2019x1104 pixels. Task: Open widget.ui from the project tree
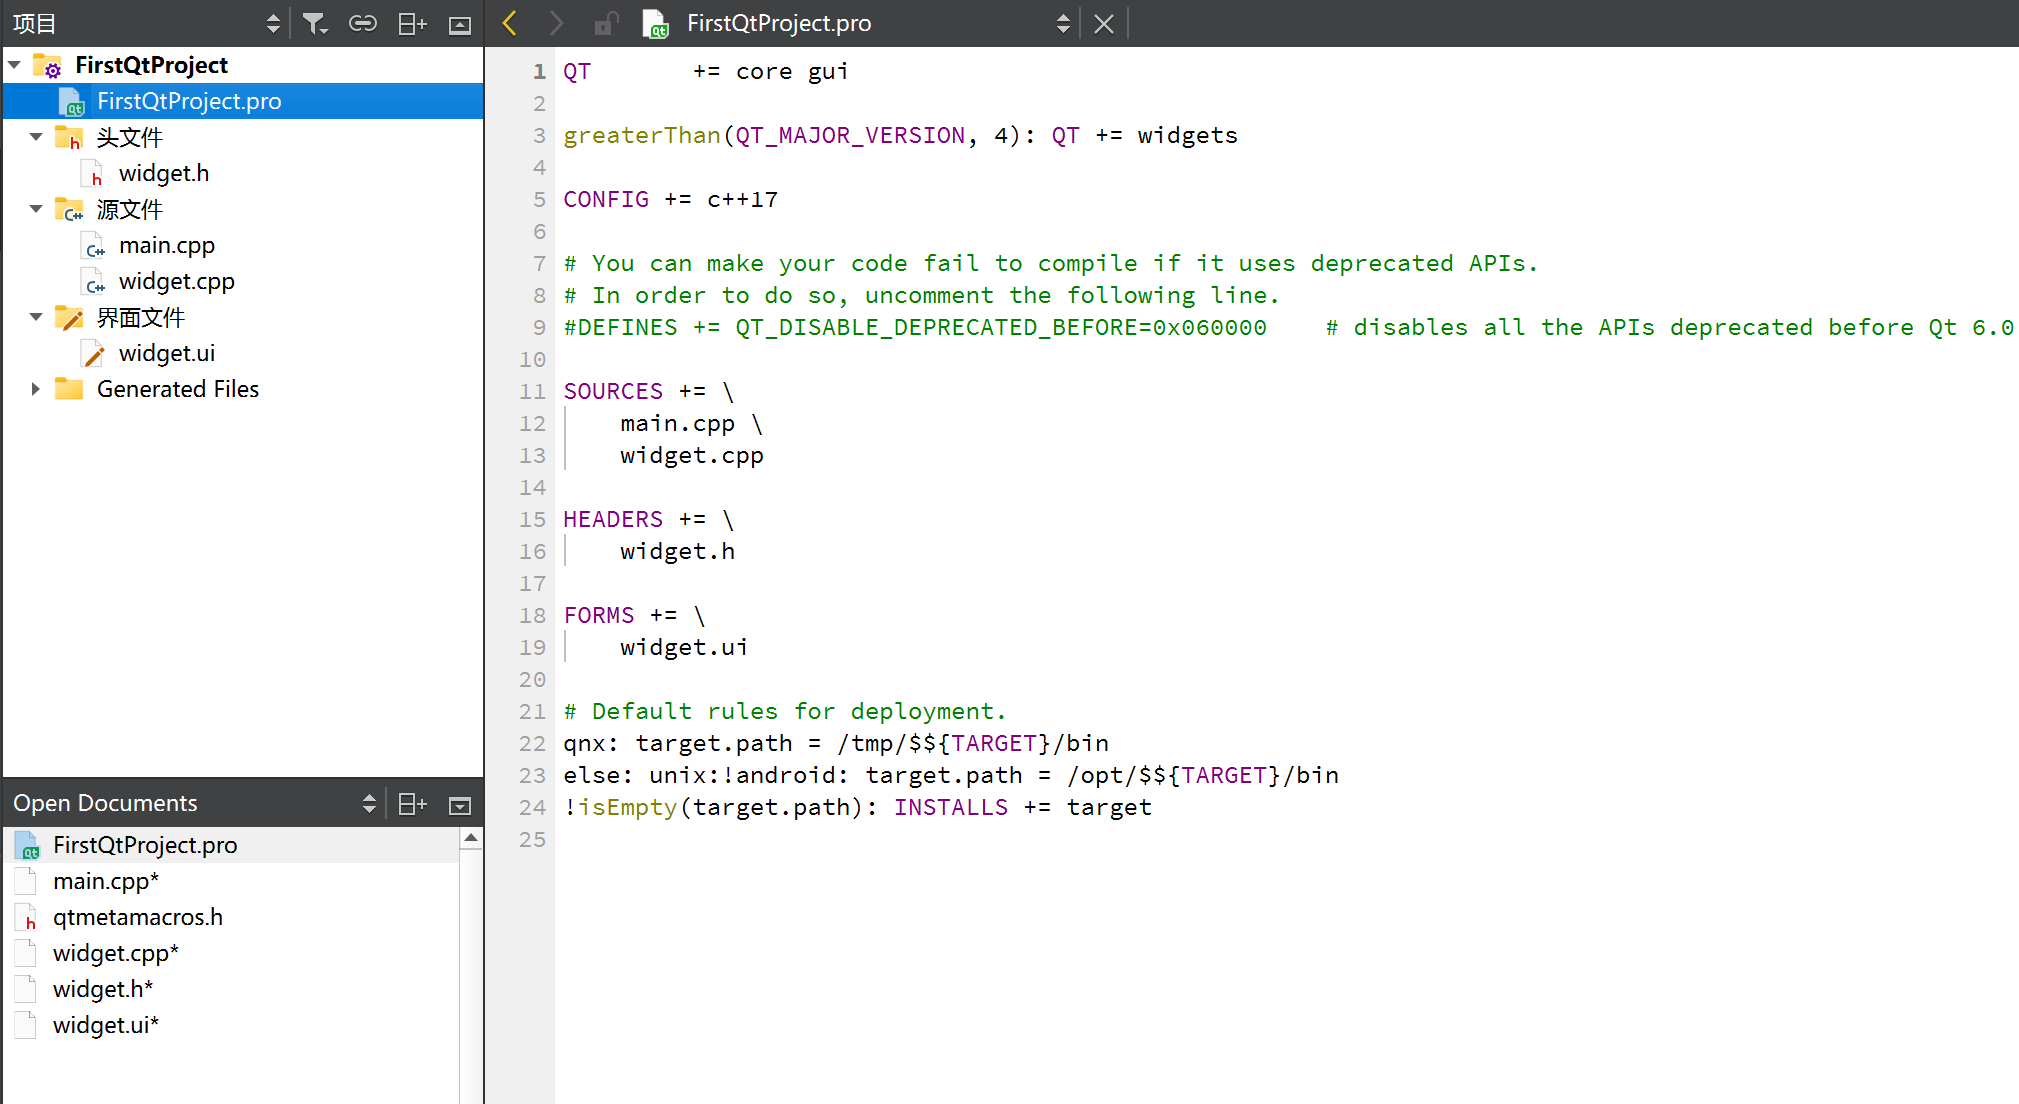coord(167,353)
